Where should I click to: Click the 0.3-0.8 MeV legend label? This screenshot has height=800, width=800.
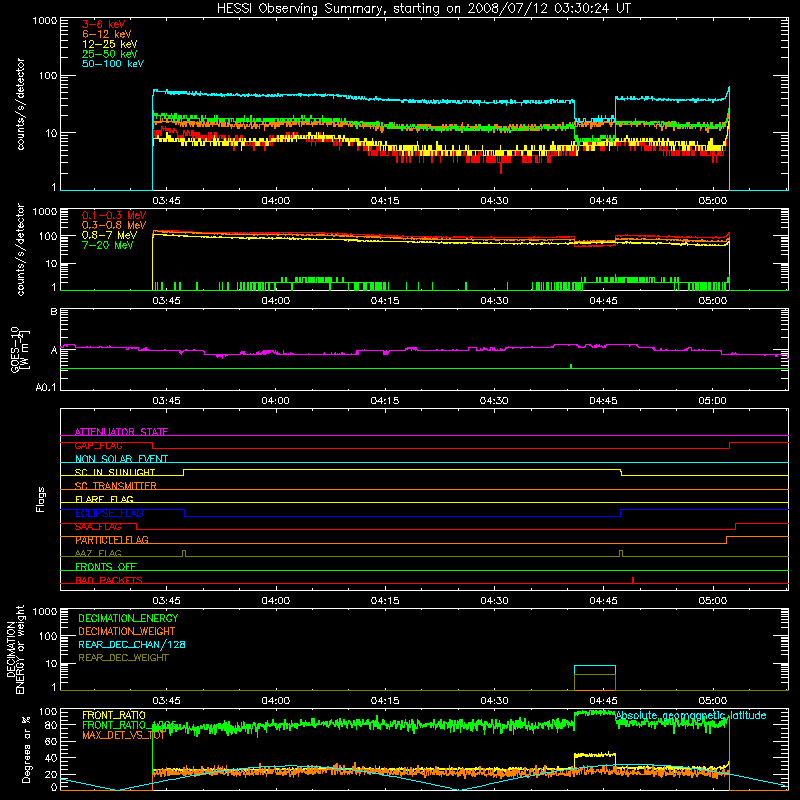(114, 226)
